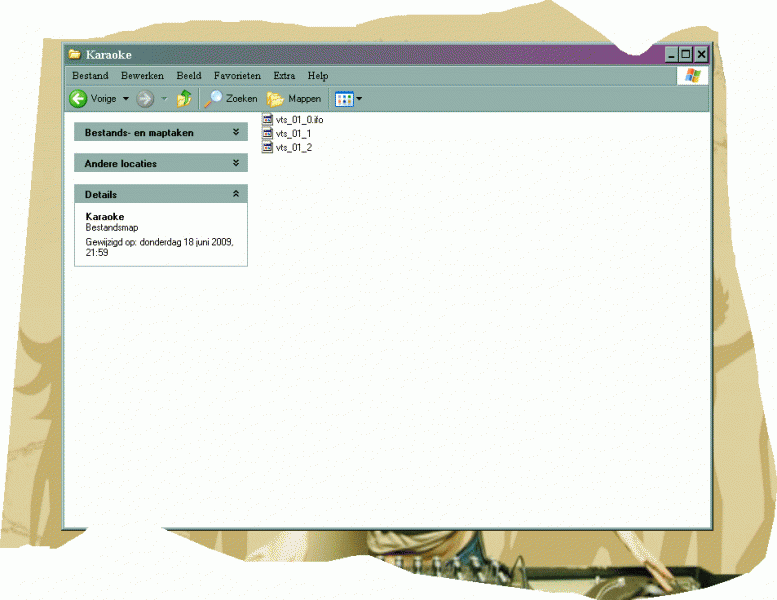Image resolution: width=777 pixels, height=600 pixels.
Task: Click the Vorige button label
Action: 103,99
